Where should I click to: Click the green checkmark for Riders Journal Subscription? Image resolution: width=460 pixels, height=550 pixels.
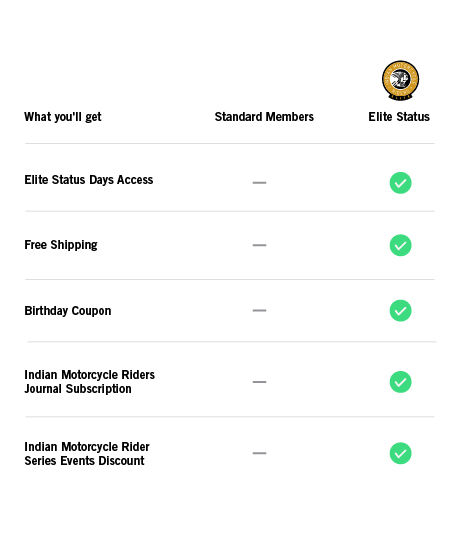400,382
